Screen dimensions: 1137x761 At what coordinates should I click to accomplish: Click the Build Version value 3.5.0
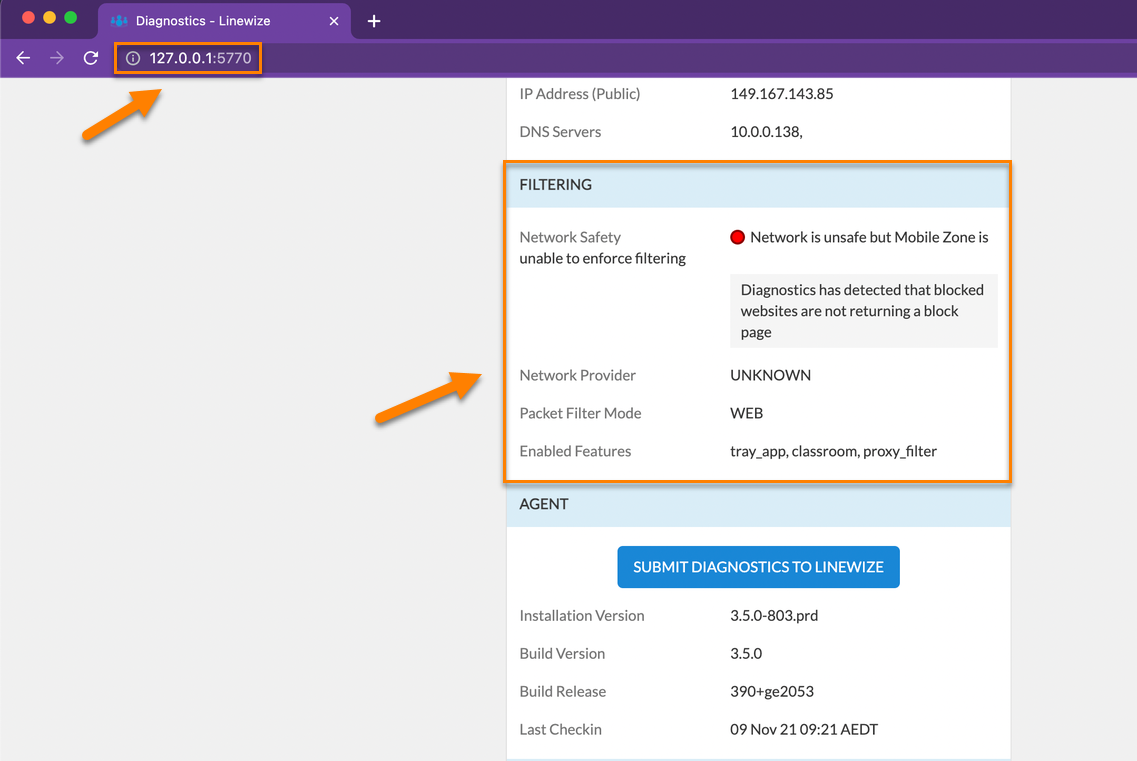pos(746,654)
